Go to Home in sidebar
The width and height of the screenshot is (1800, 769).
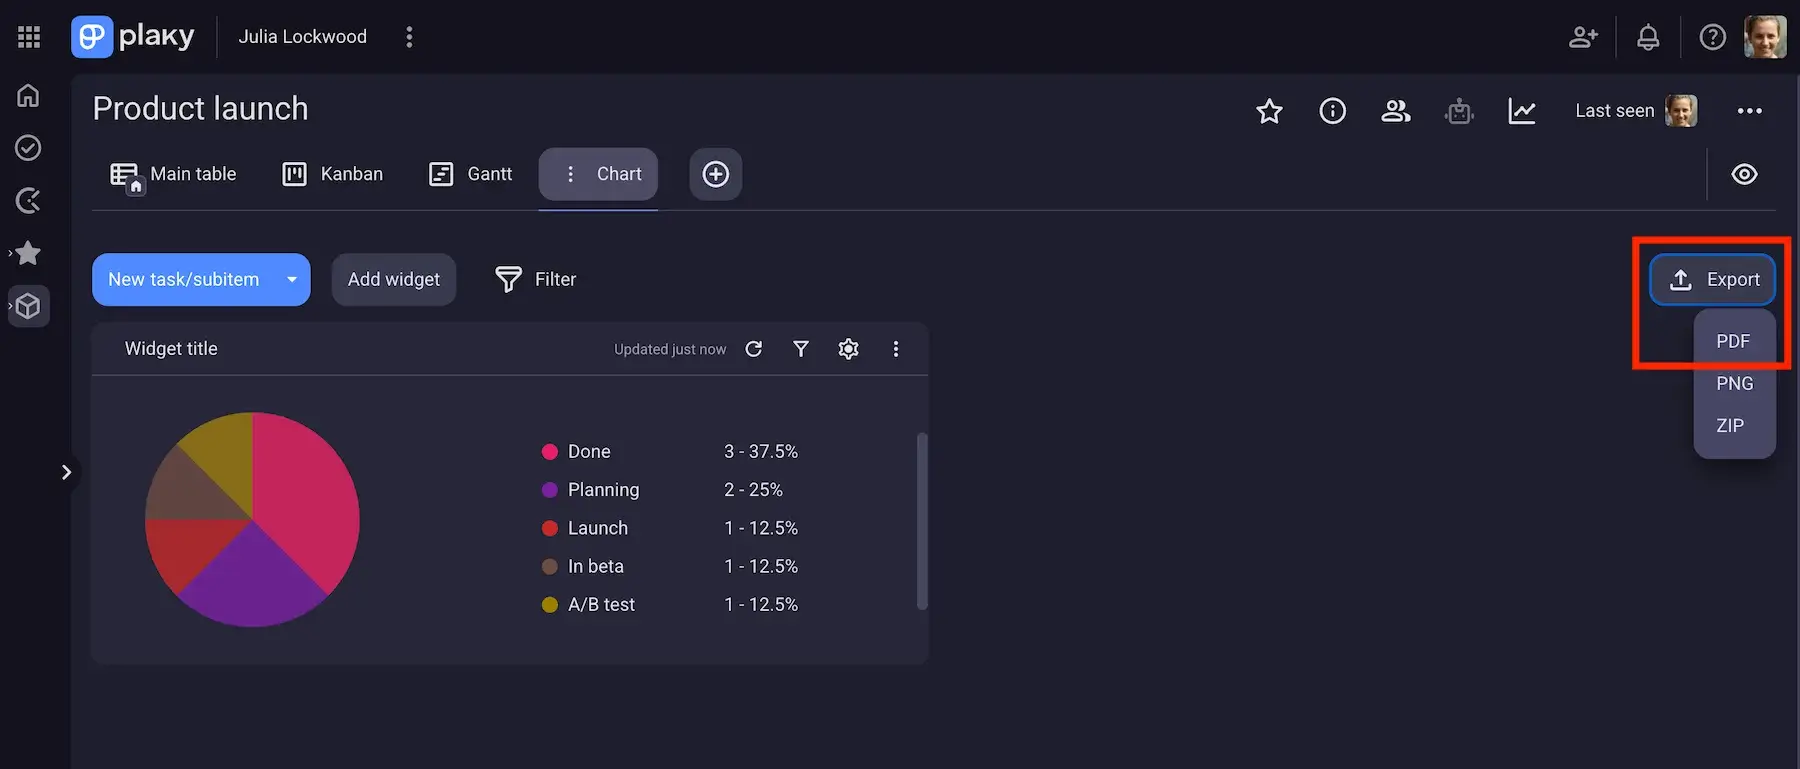pyautogui.click(x=28, y=95)
